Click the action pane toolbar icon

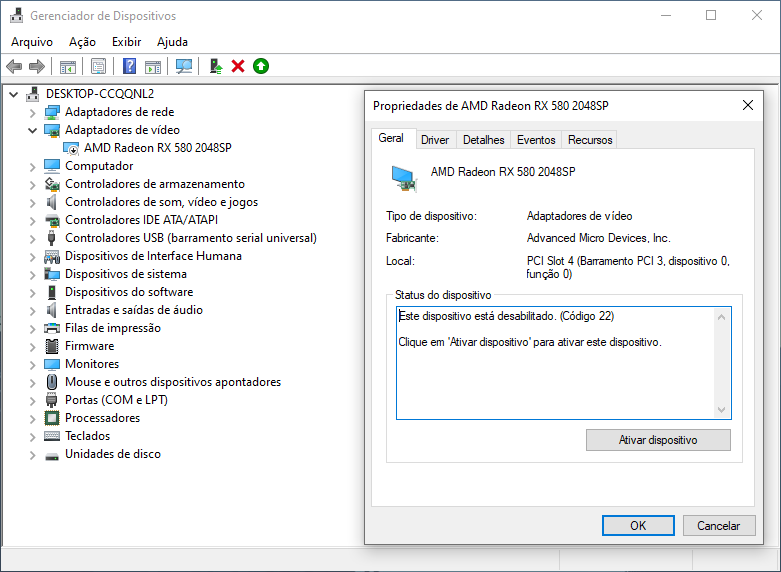pyautogui.click(x=153, y=66)
